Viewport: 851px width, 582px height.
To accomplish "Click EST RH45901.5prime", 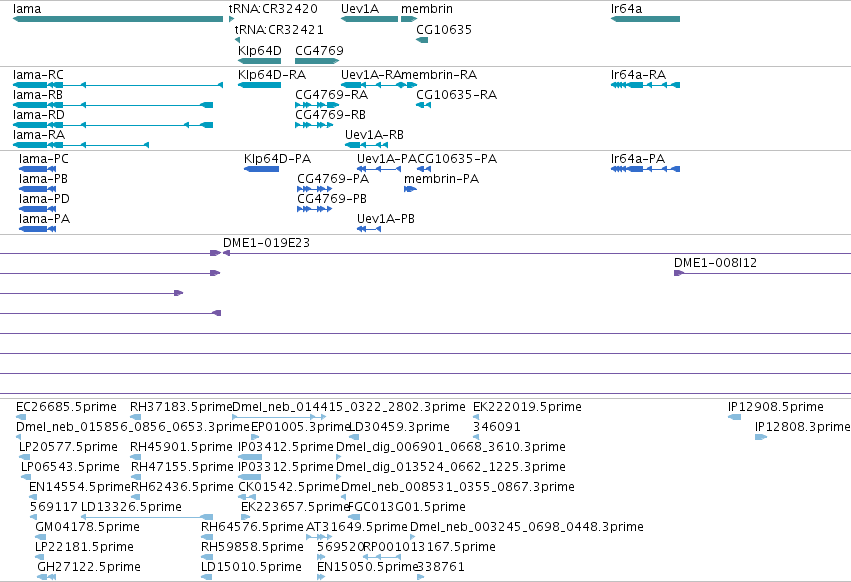I will (x=181, y=447).
